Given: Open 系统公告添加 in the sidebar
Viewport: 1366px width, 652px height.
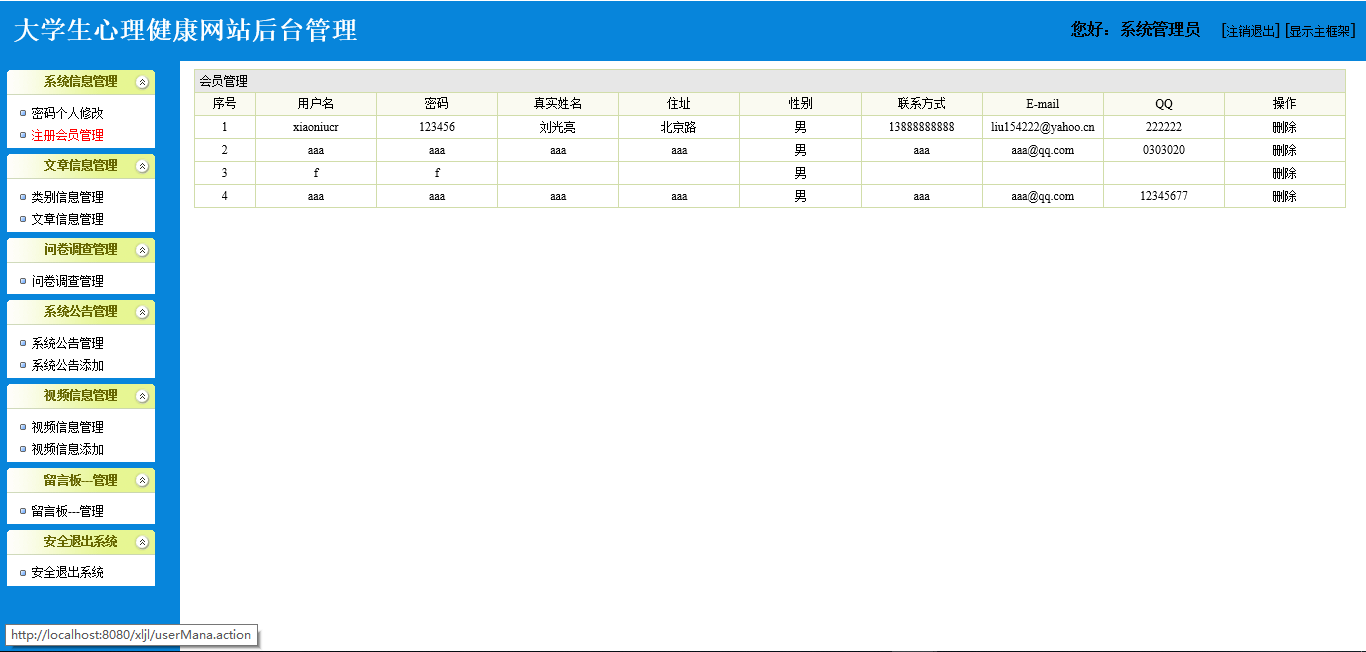Looking at the screenshot, I should 67,365.
